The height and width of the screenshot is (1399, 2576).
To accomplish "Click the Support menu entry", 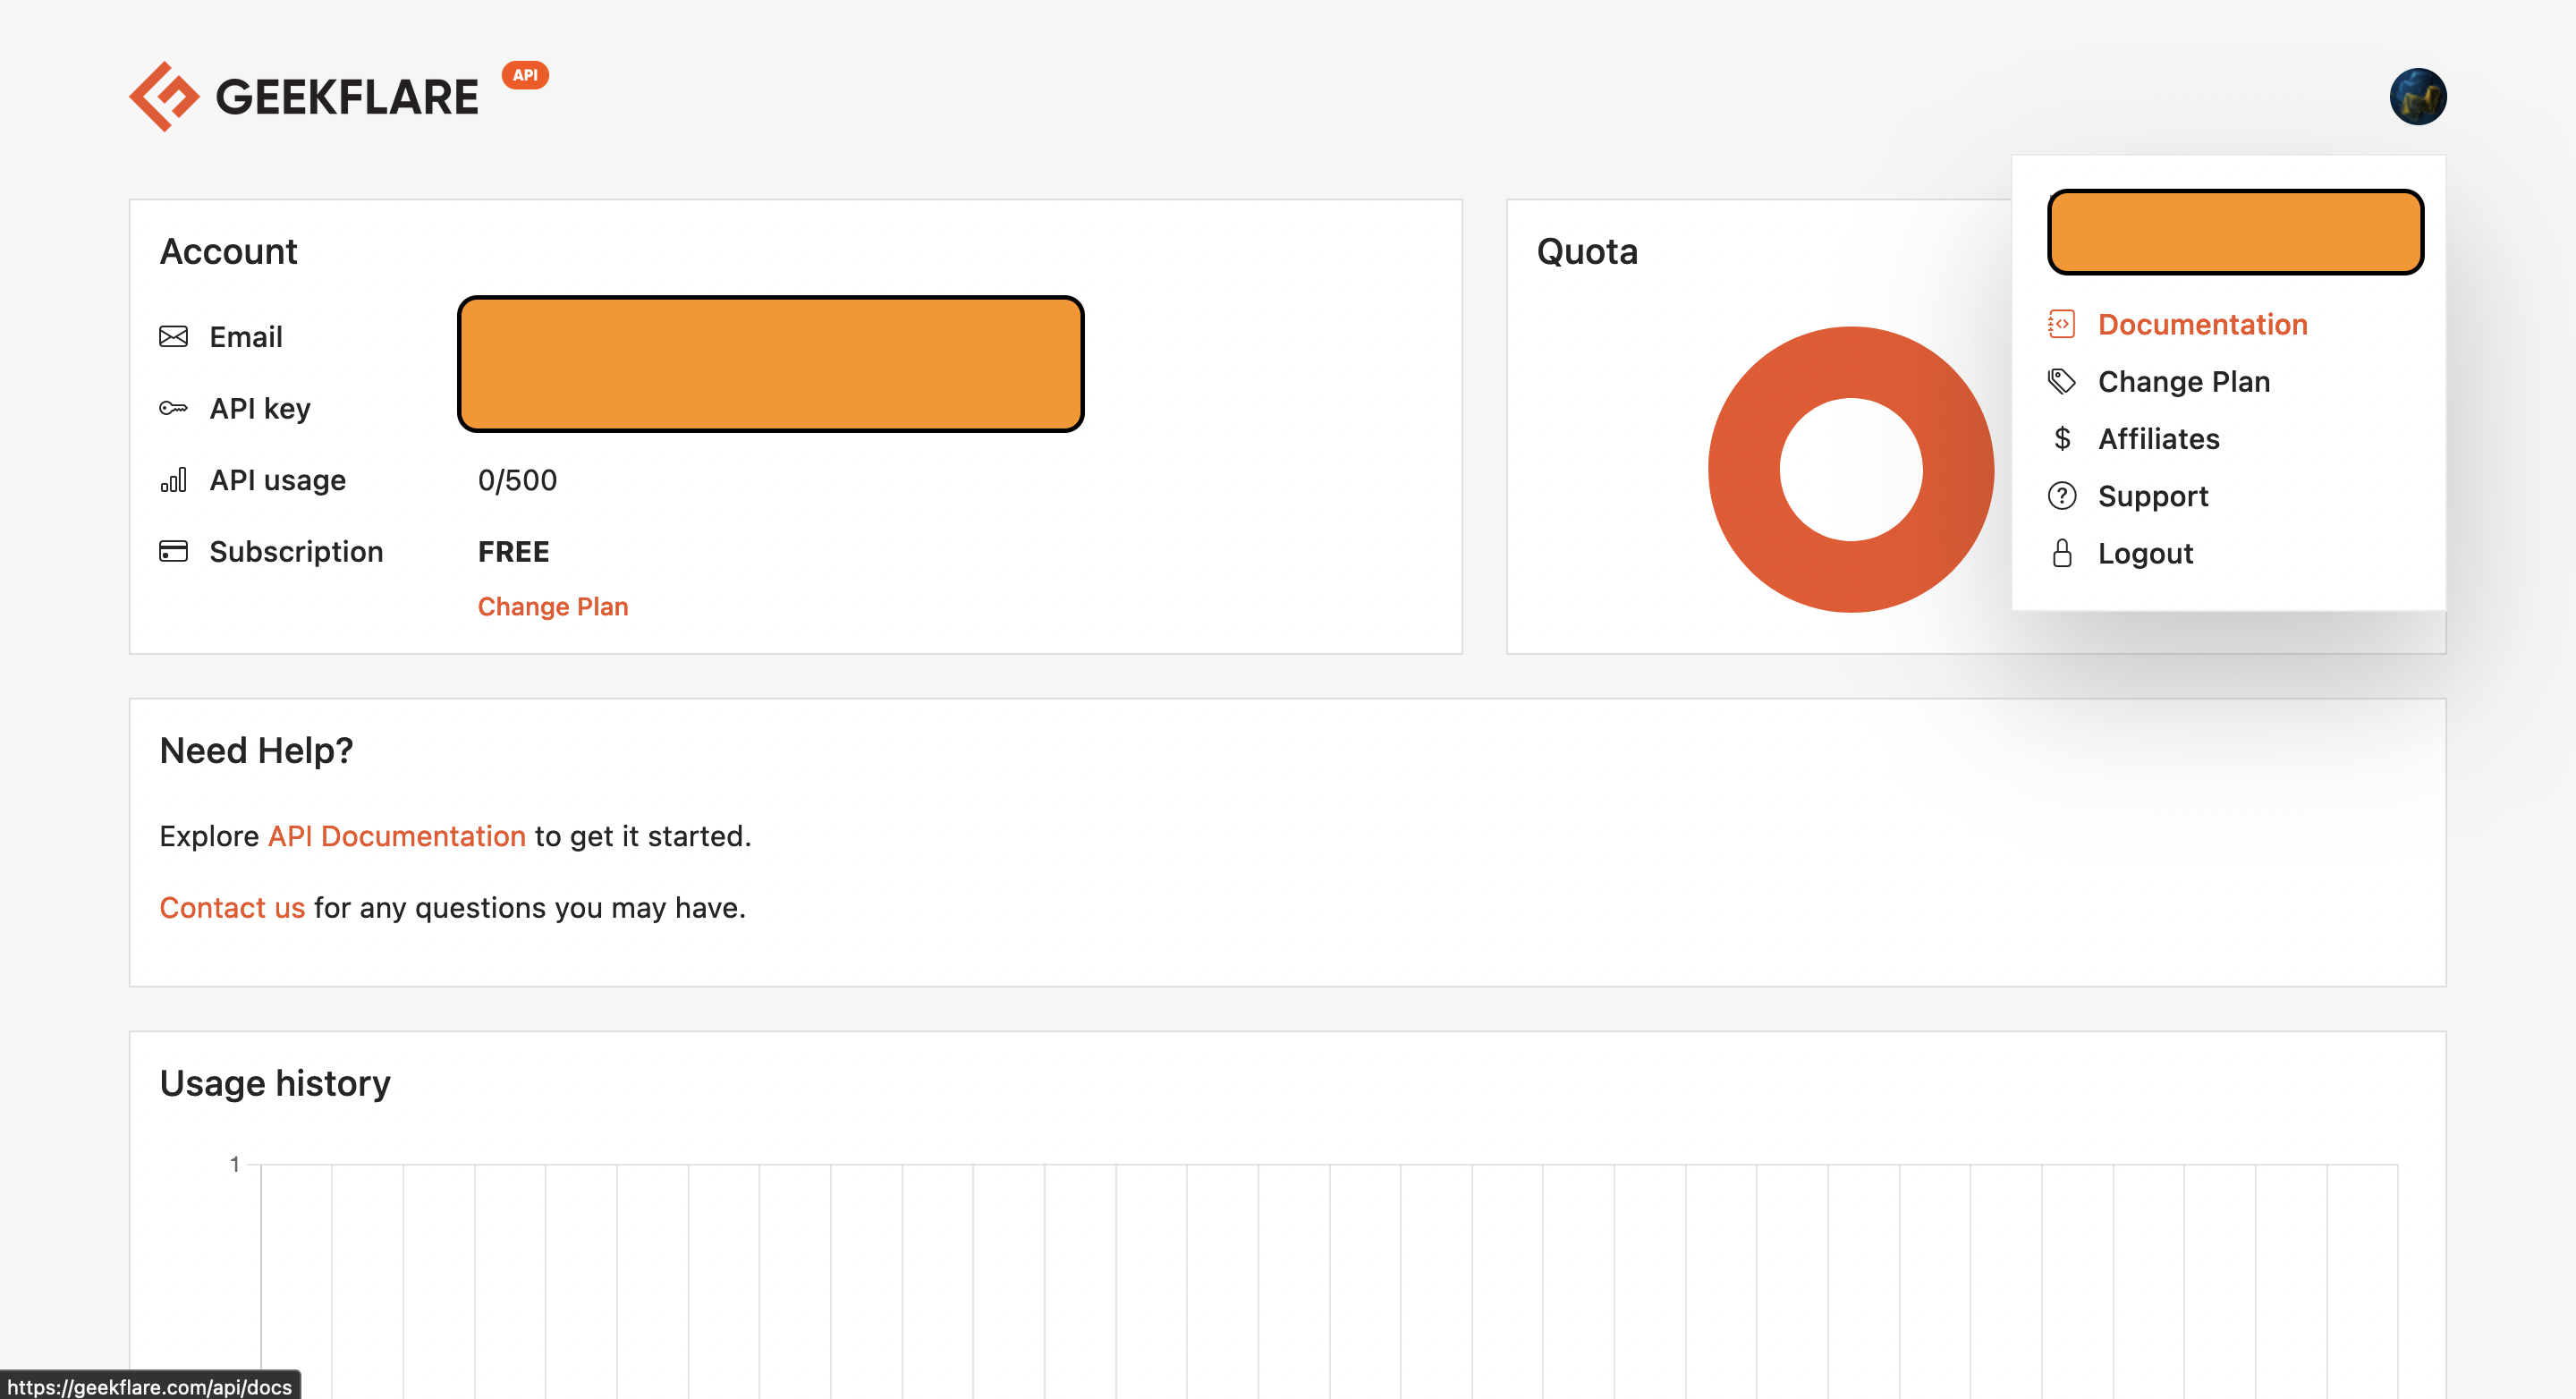I will [2152, 496].
